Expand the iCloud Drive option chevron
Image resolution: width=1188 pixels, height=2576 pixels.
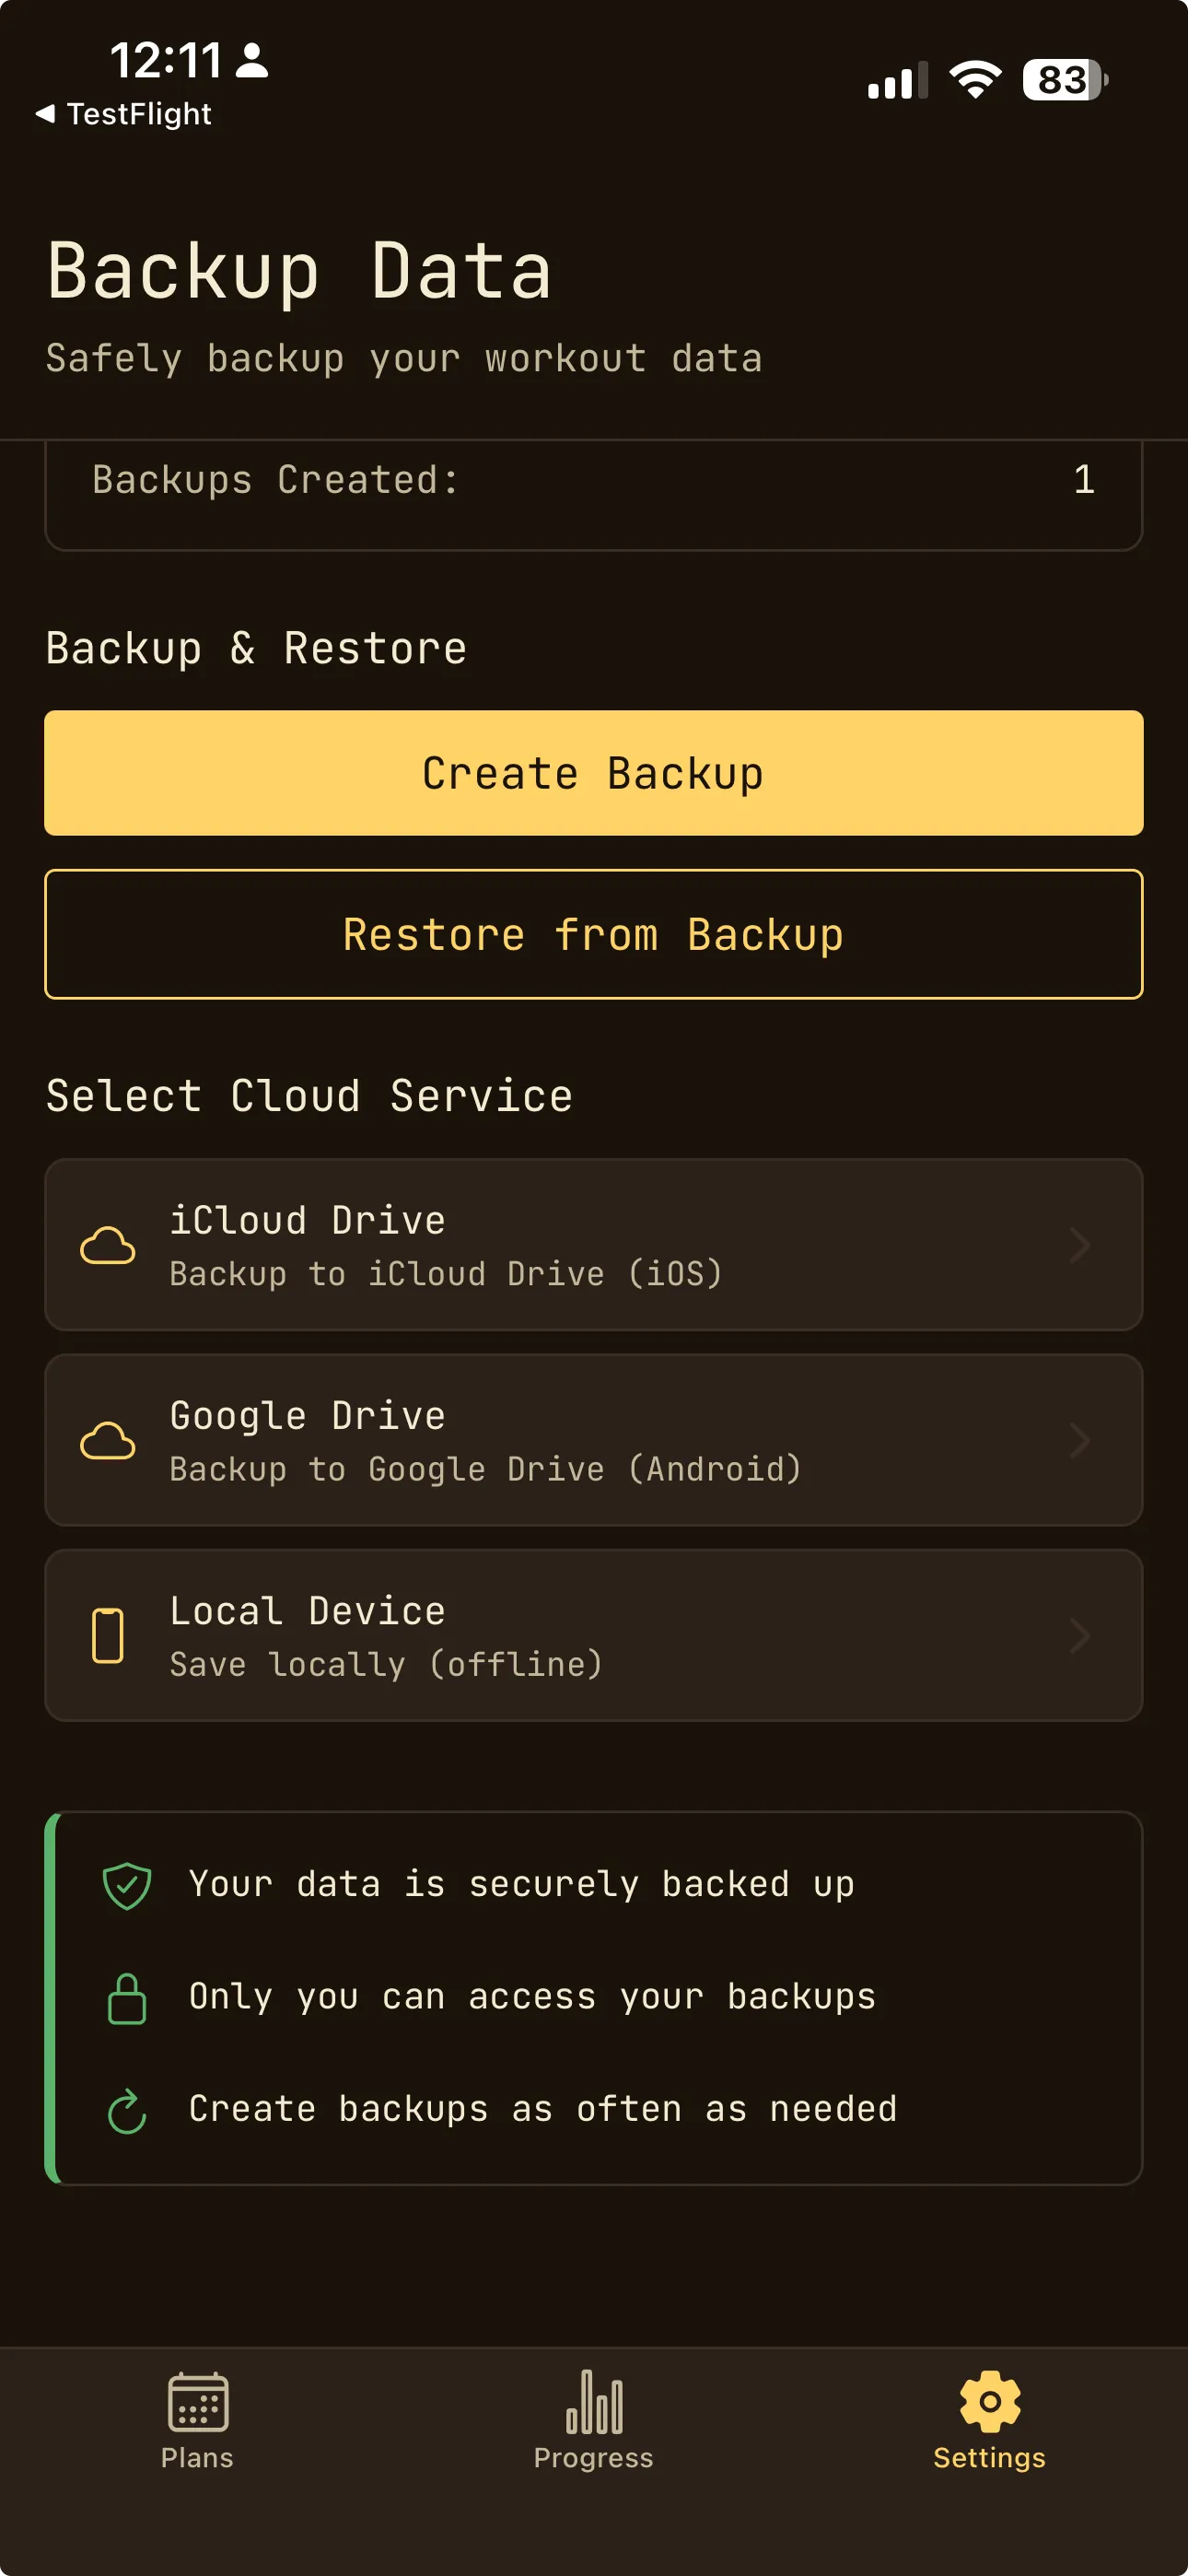coord(1080,1244)
